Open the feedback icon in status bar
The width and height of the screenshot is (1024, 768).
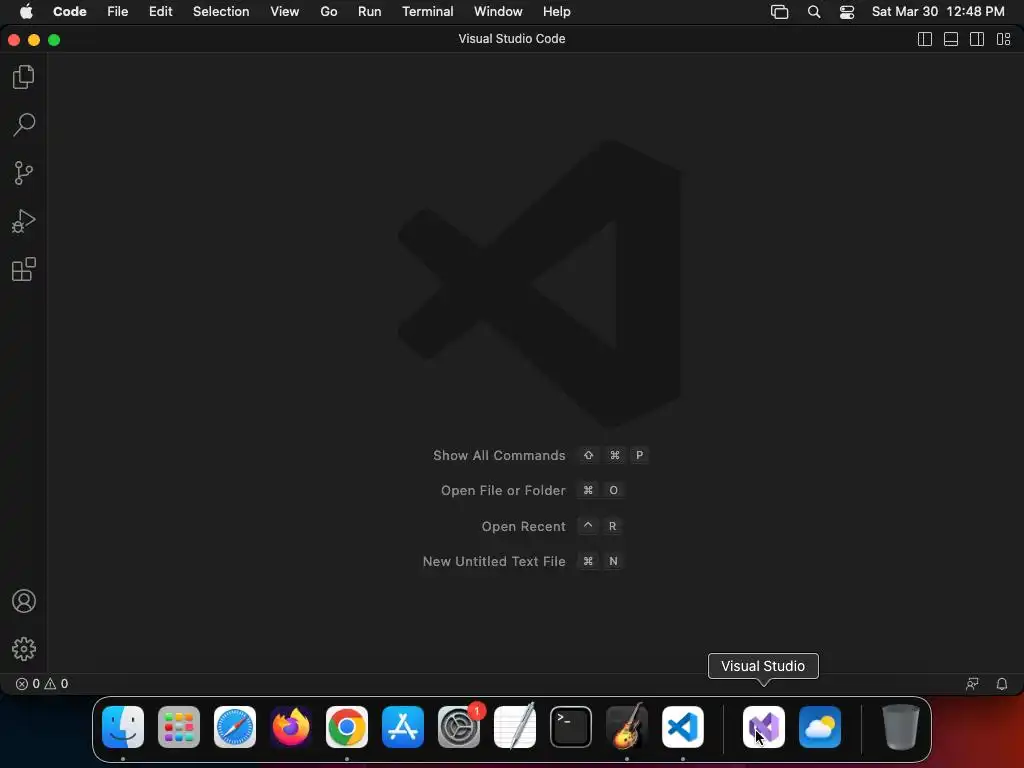[972, 684]
